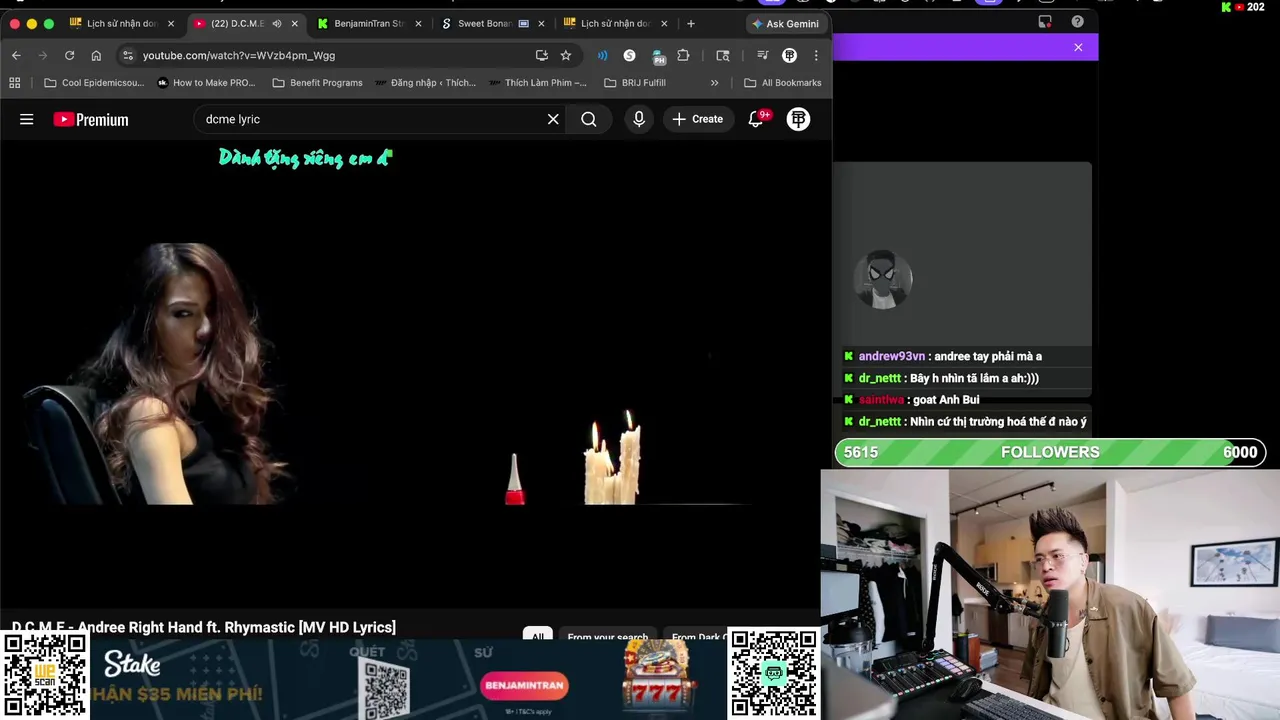Screen dimensions: 1280x720
Task: Open the apps grid in bookmarks bar
Action: point(14,83)
